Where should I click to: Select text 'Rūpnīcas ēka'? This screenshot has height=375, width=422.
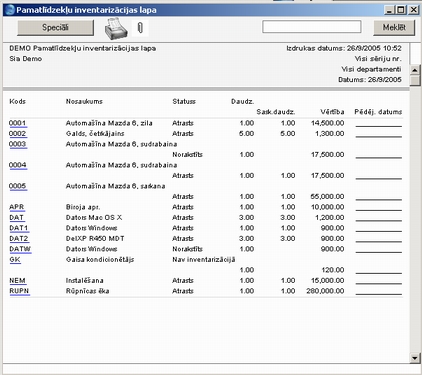[87, 291]
